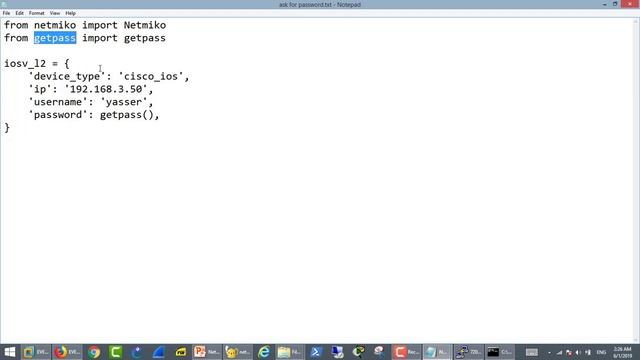Open the taskbar clock and date
Image resolution: width=640 pixels, height=360 pixels.
[x=622, y=352]
